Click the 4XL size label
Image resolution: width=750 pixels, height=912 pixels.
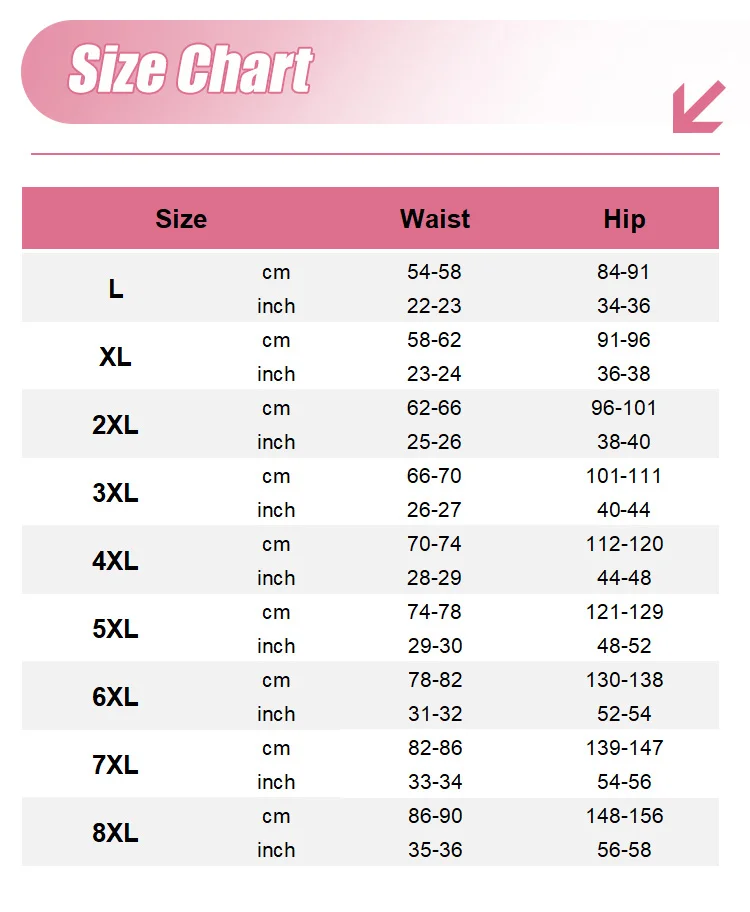[116, 561]
